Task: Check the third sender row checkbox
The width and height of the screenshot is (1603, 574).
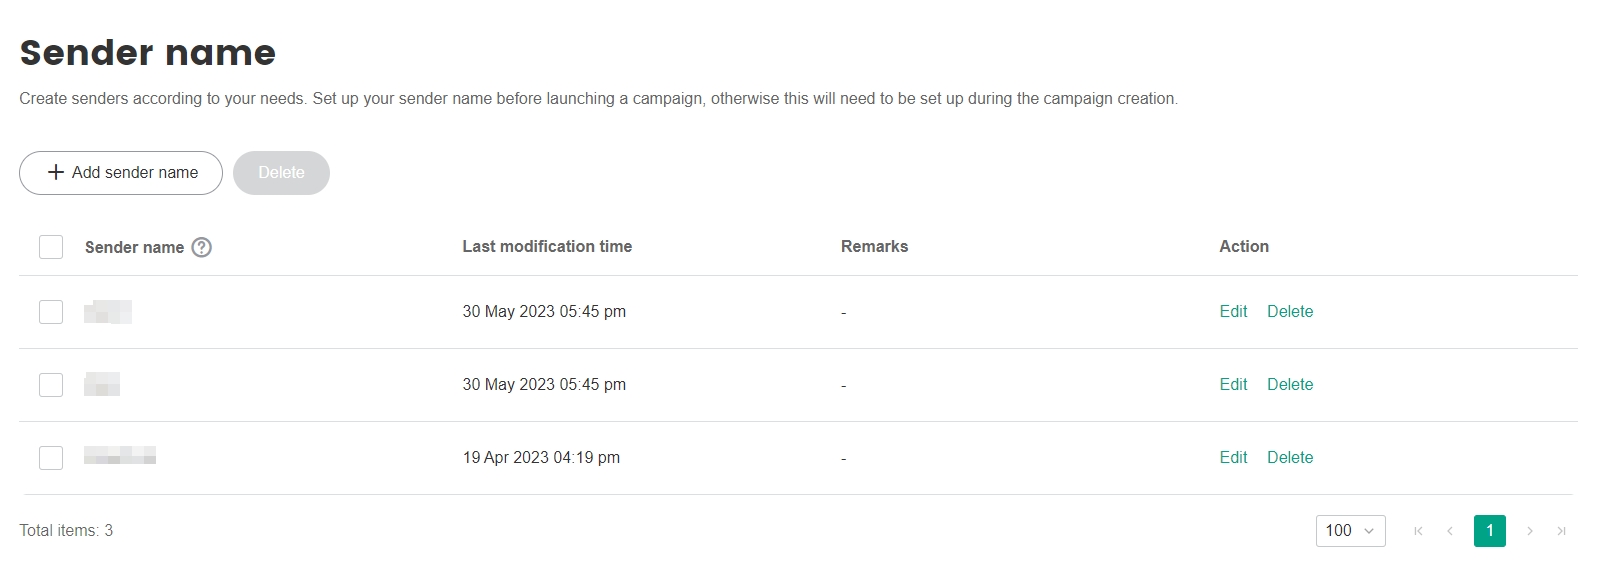Action: (x=51, y=458)
